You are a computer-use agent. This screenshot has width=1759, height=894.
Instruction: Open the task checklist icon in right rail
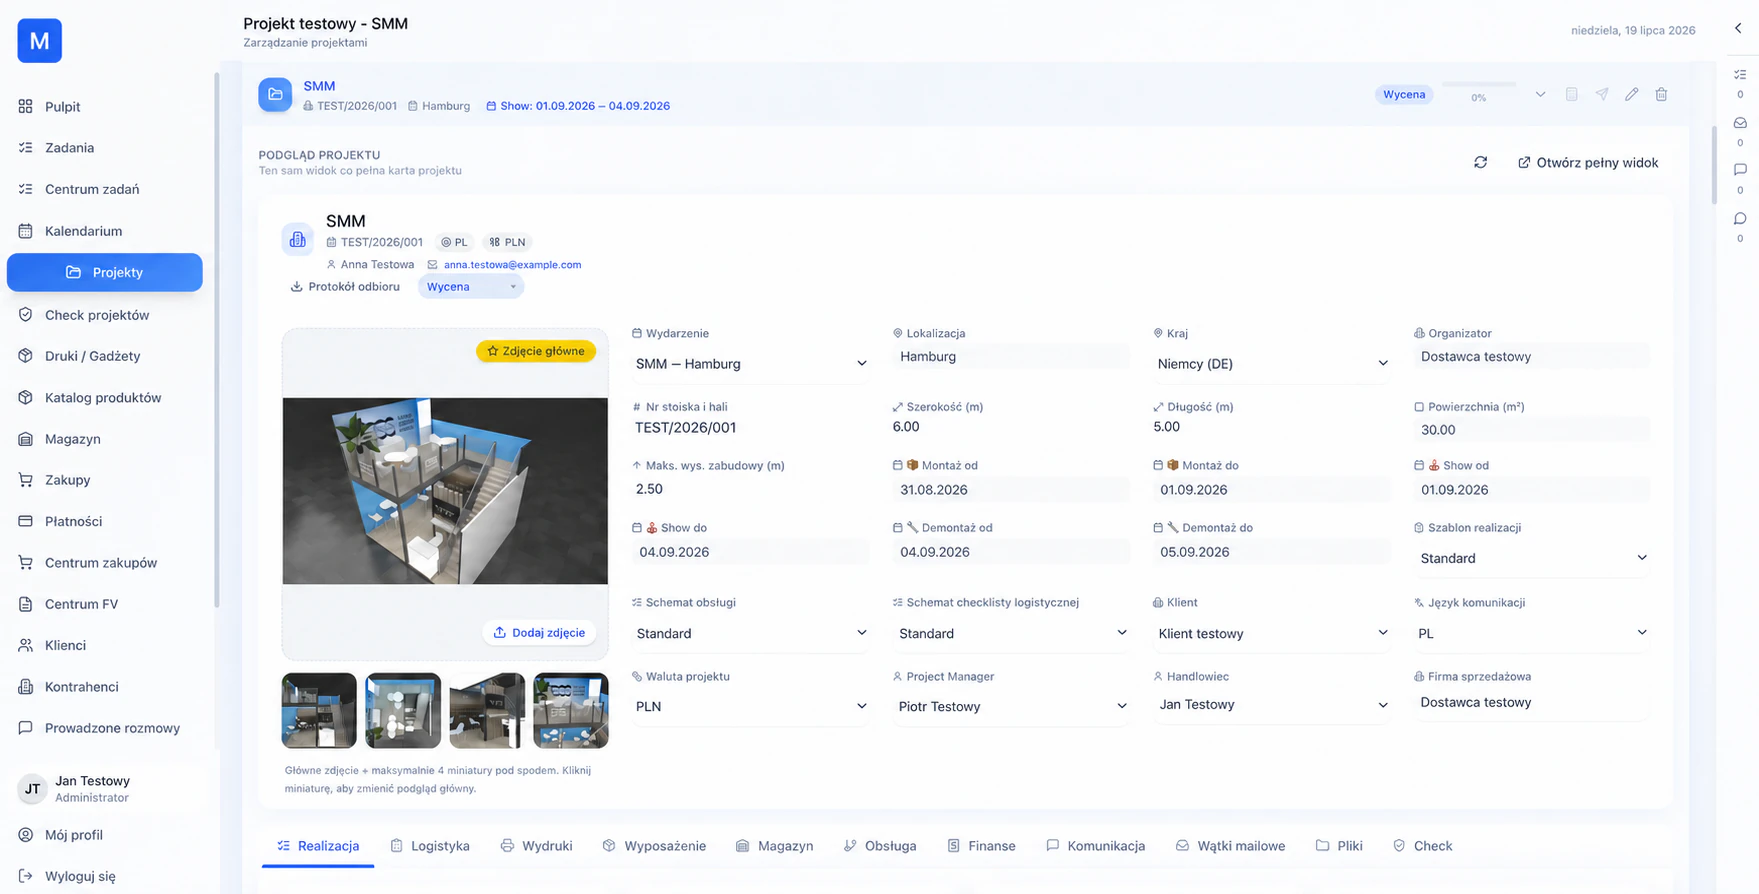point(1740,74)
